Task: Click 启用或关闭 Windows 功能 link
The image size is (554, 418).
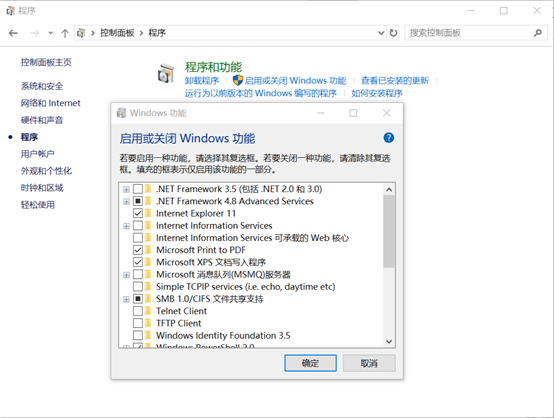Action: tap(295, 81)
